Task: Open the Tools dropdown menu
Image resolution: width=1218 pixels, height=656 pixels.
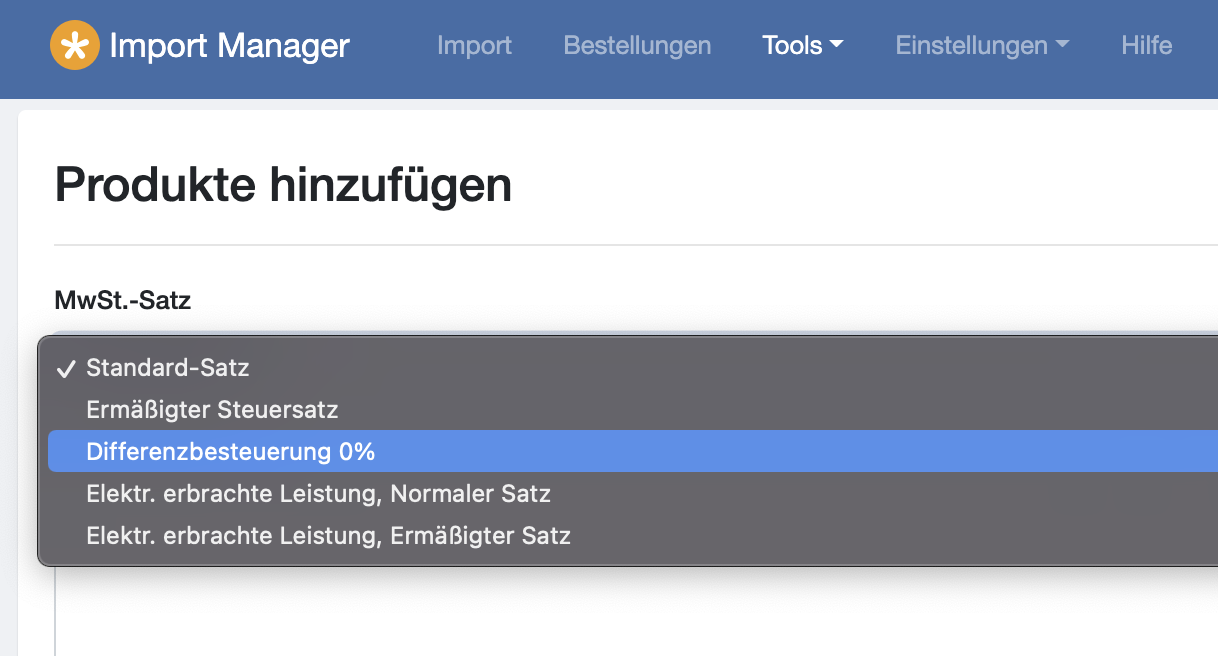Action: [803, 45]
